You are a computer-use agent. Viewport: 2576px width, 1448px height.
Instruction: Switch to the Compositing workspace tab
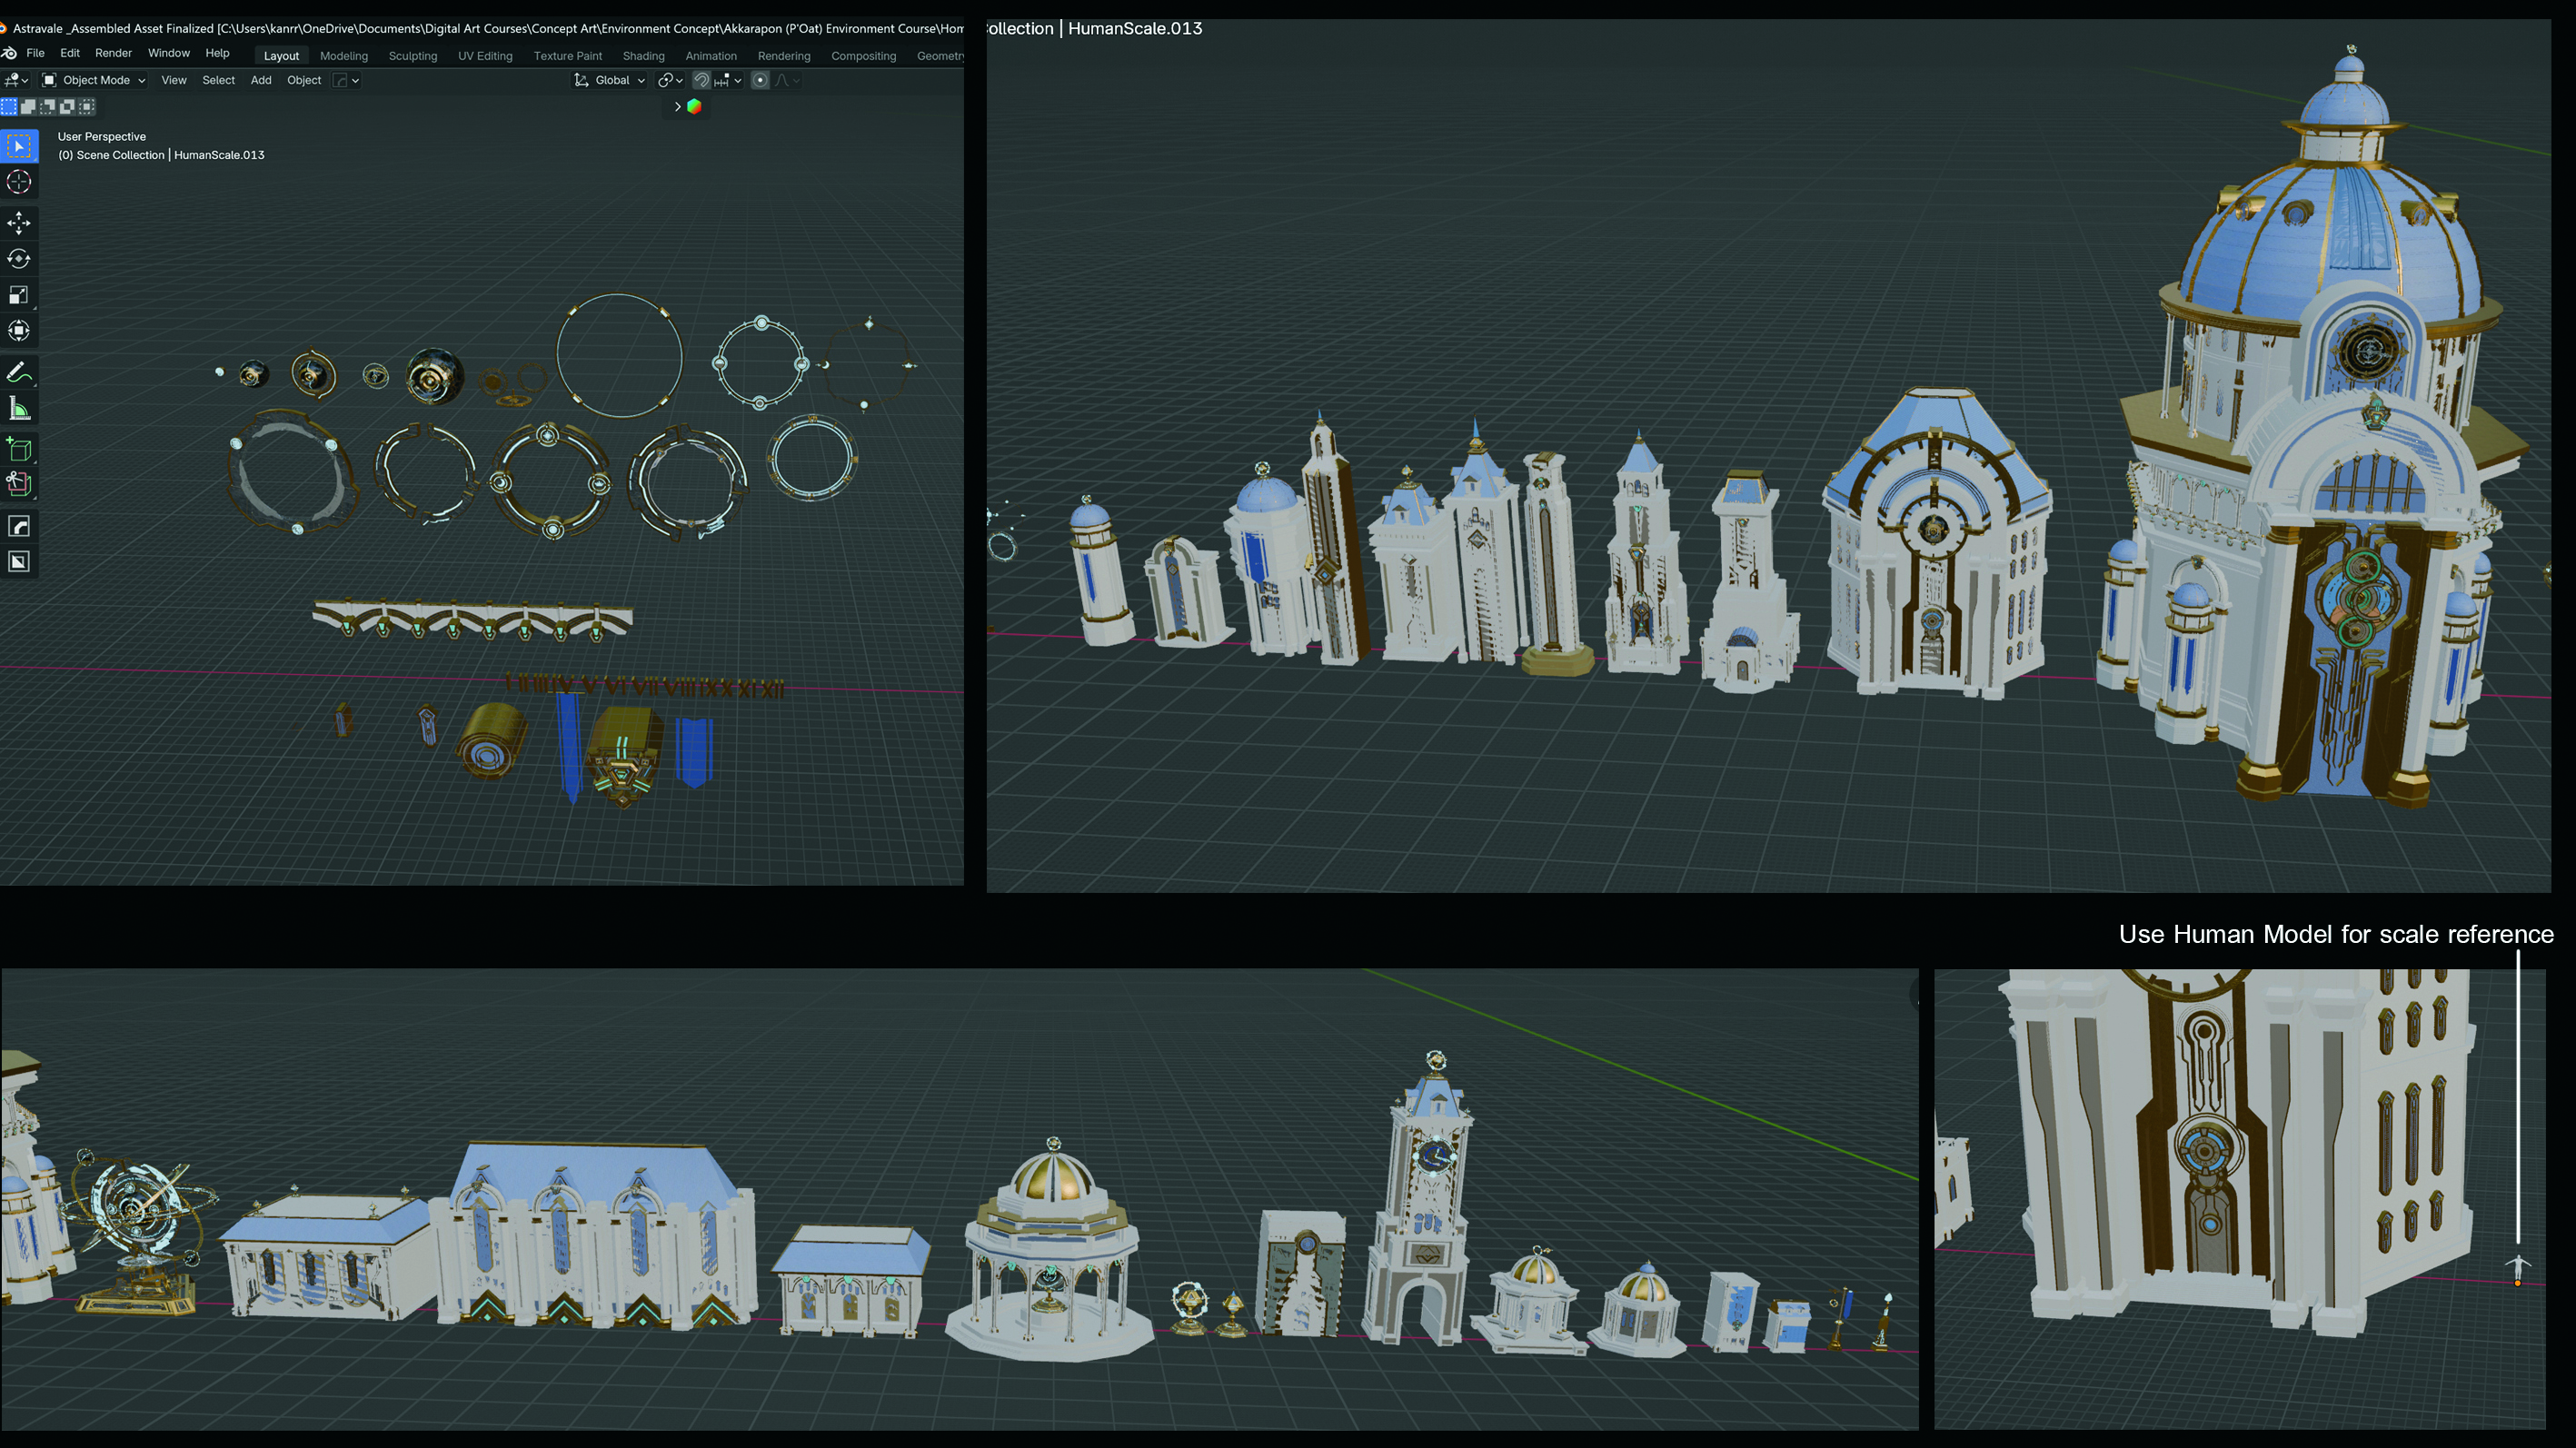pos(863,56)
